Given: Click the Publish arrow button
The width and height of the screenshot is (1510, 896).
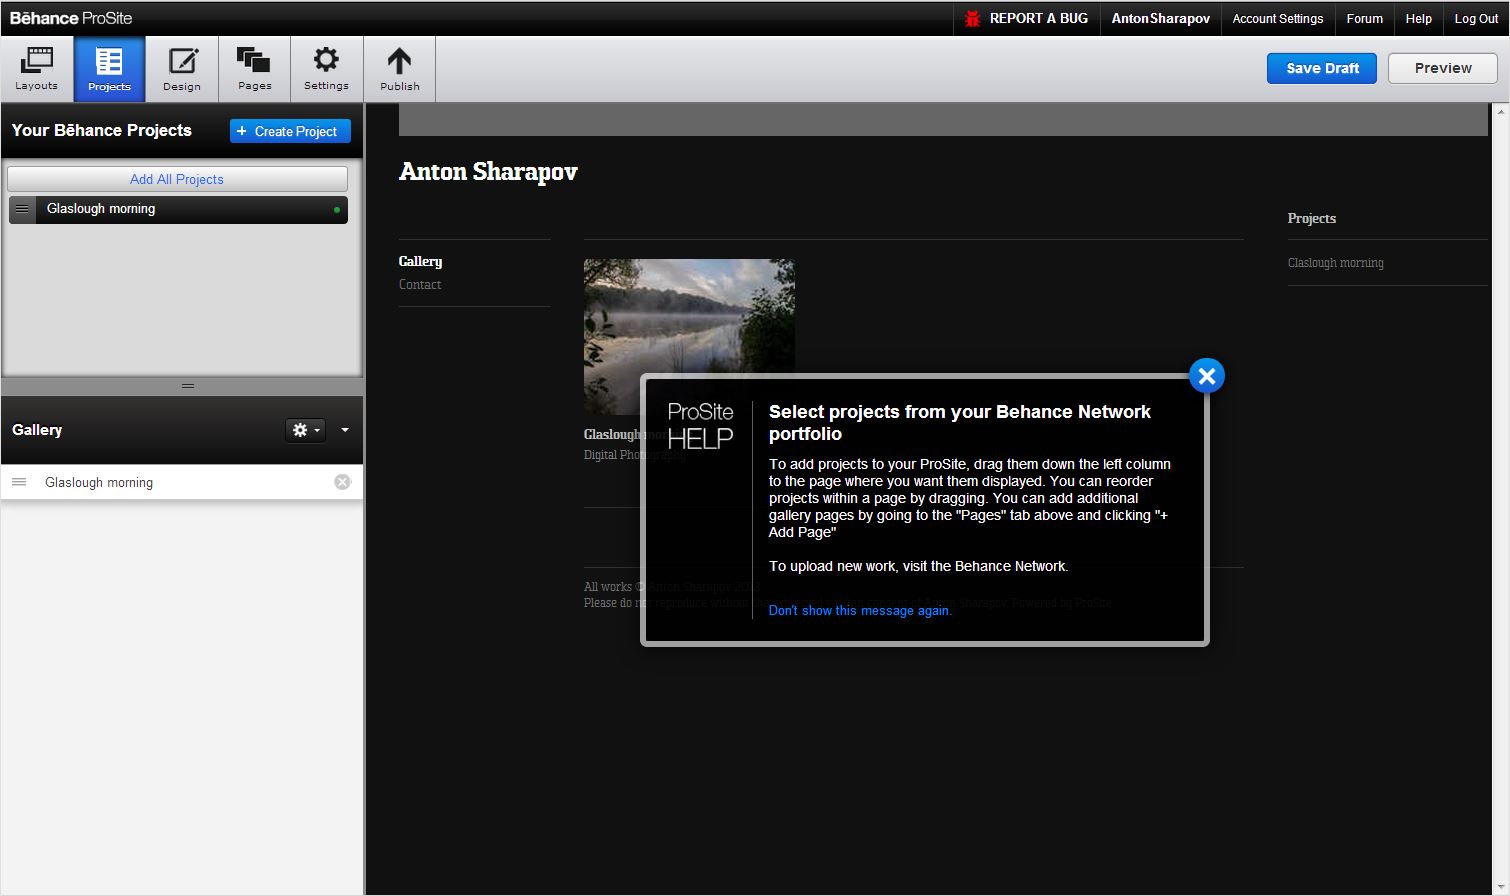Looking at the screenshot, I should (399, 69).
